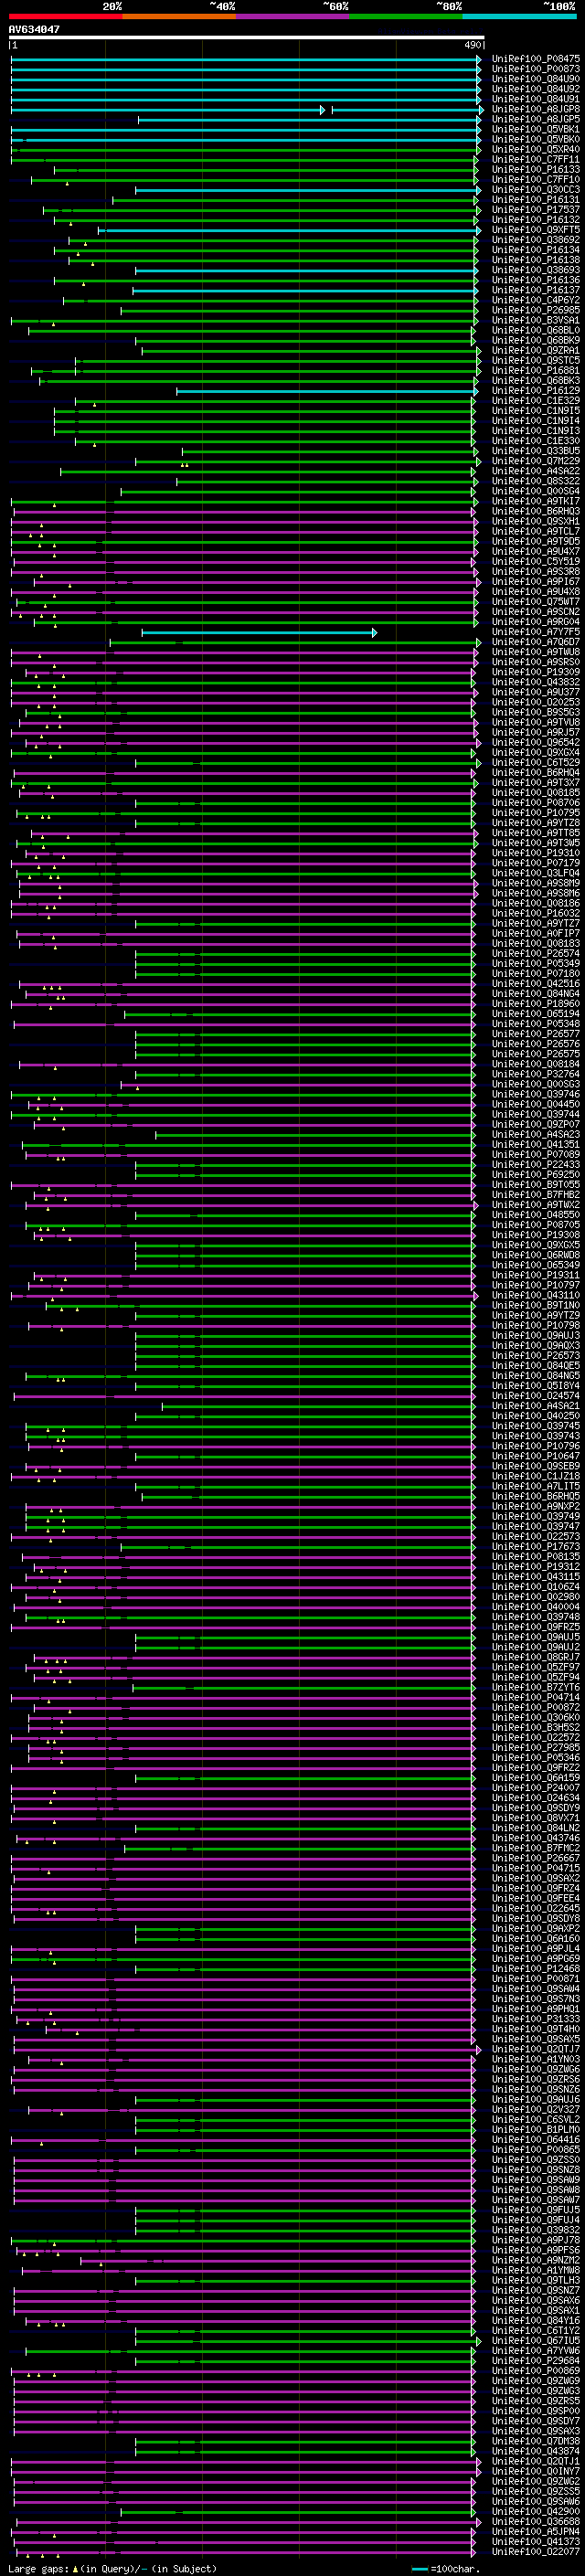The width and height of the screenshot is (585, 2576).
Task: Select hit label UniRef100_A7Y7F5
Action: point(536,632)
